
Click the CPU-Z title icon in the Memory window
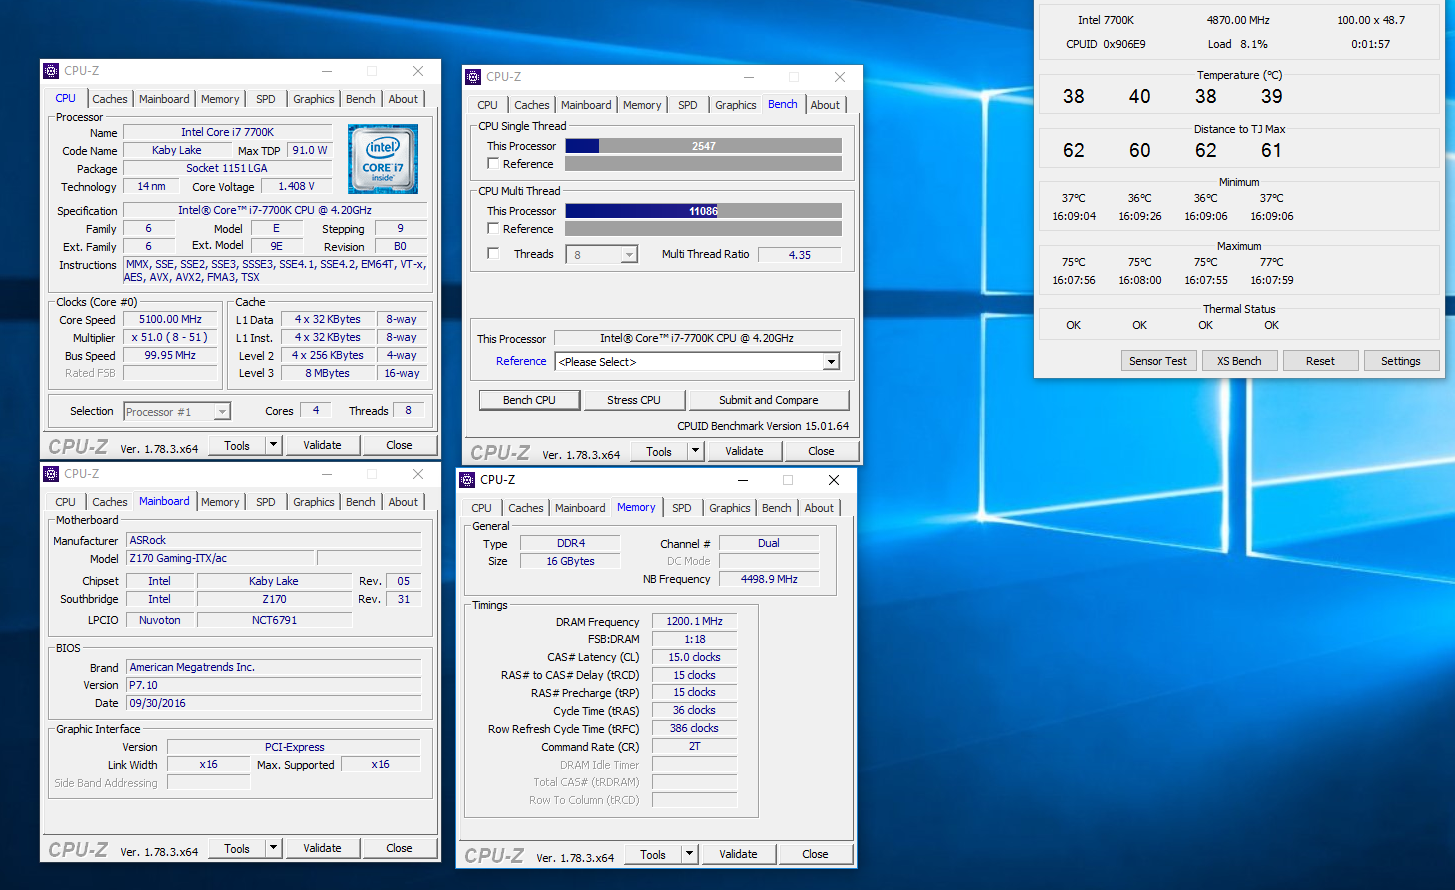click(467, 480)
